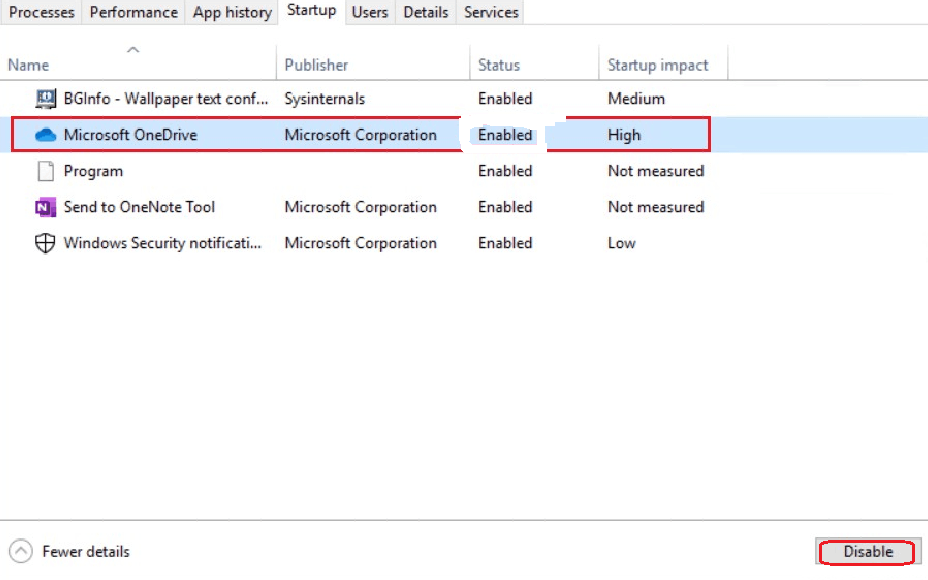The height and width of the screenshot is (580, 928).
Task: Open the Details tab
Action: tap(426, 12)
